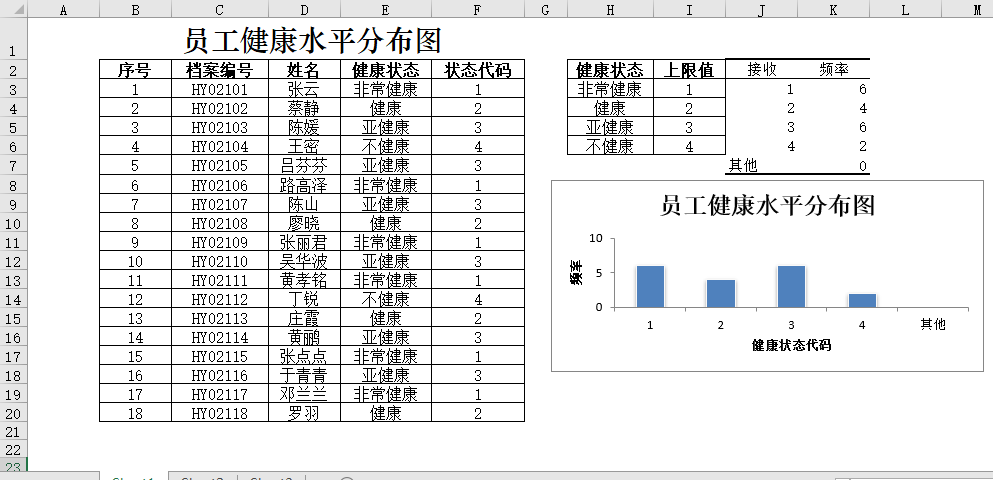Select the 接收 header cell
993x480 pixels.
(x=761, y=70)
